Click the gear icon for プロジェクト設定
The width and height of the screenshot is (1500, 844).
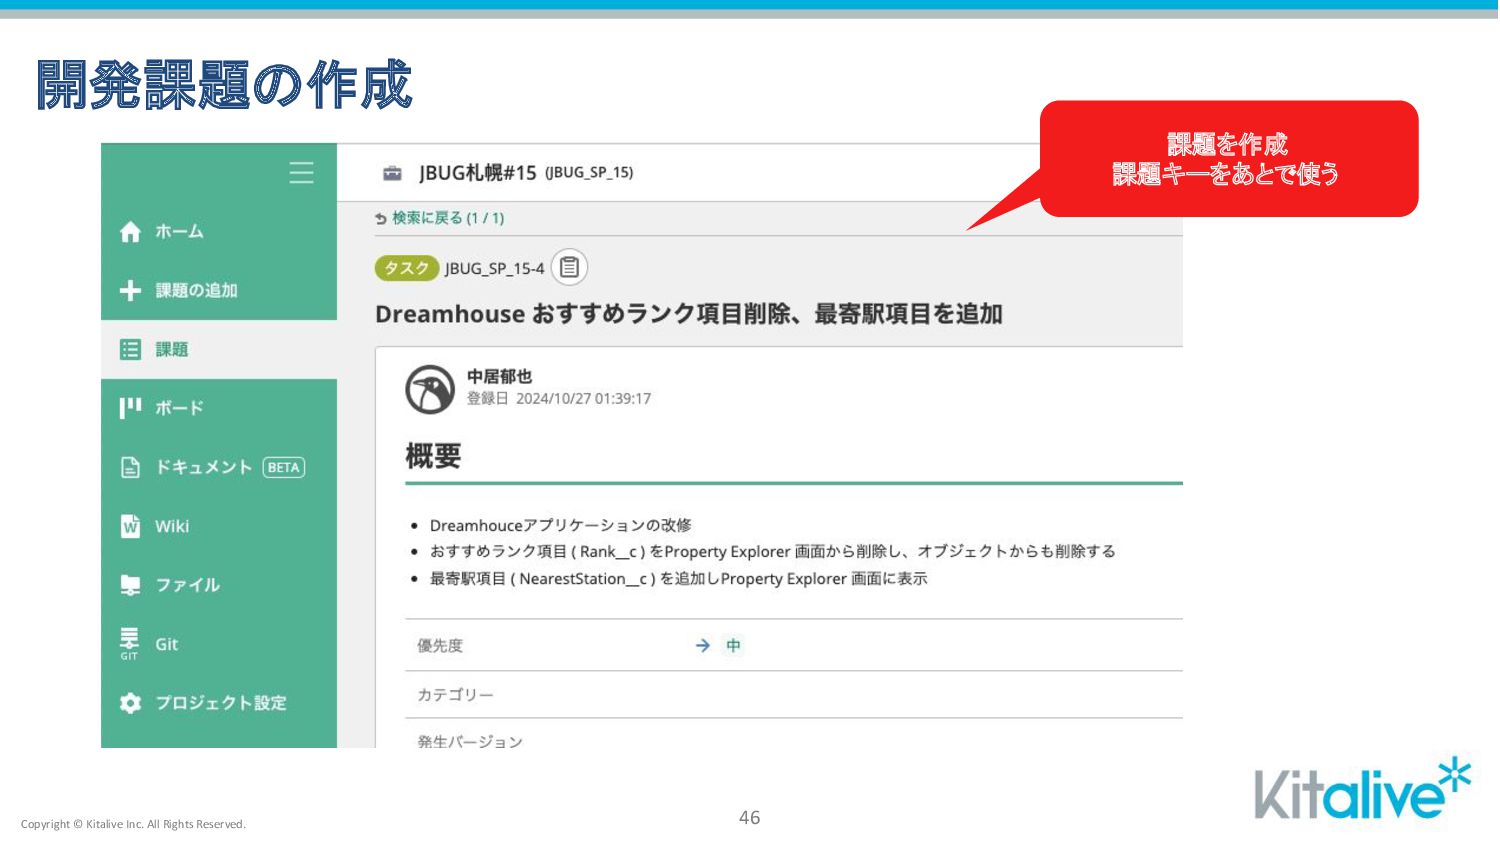click(130, 703)
